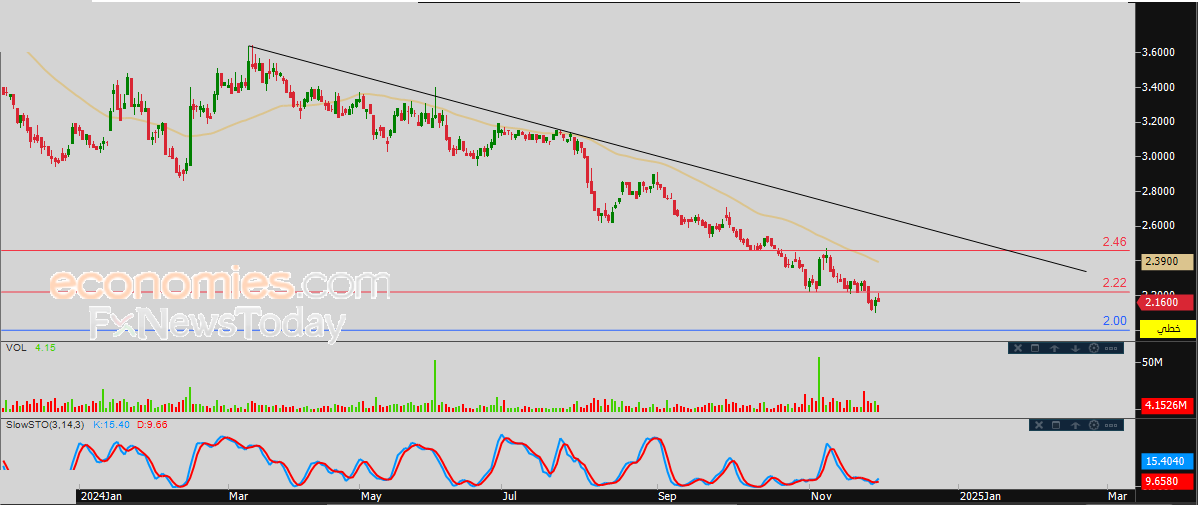Select the 2.22 level label
Viewport: 1198px width, 505px height.
(x=1114, y=283)
